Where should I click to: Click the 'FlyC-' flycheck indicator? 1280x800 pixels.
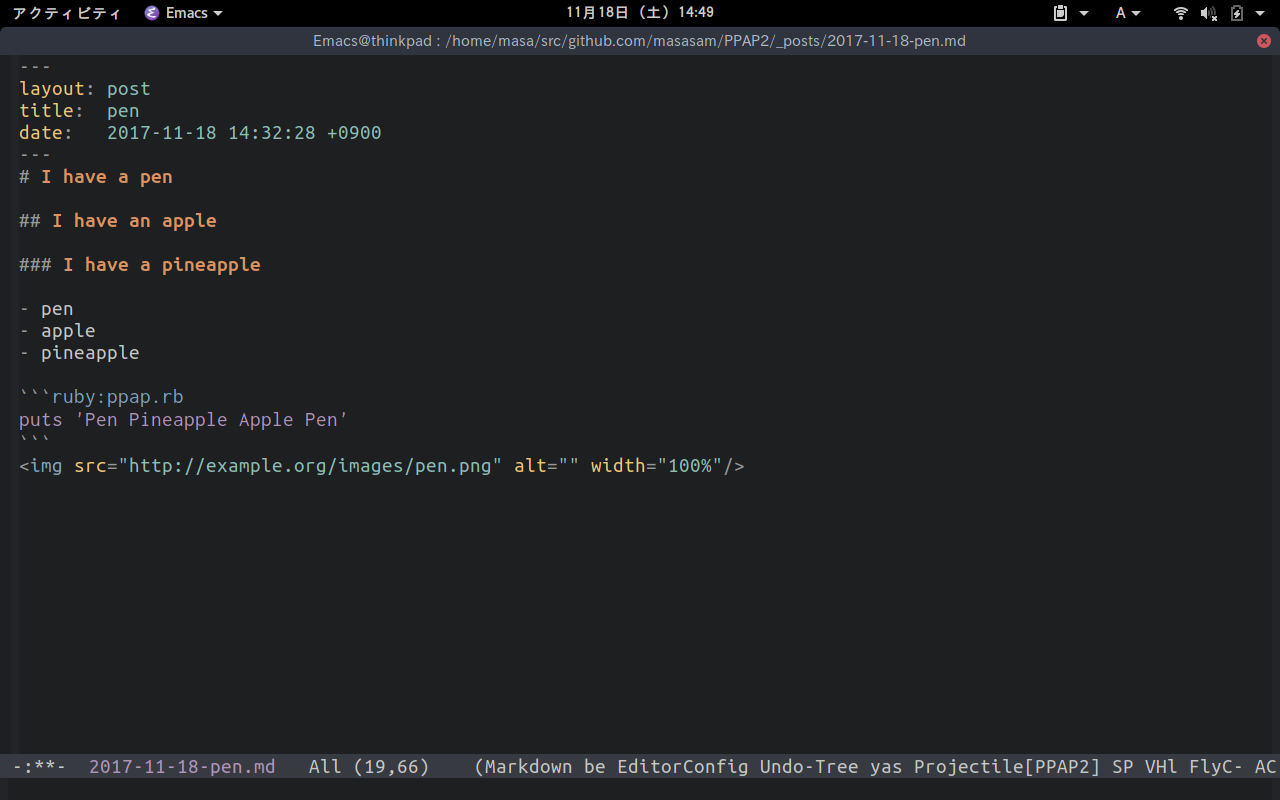tap(1216, 767)
